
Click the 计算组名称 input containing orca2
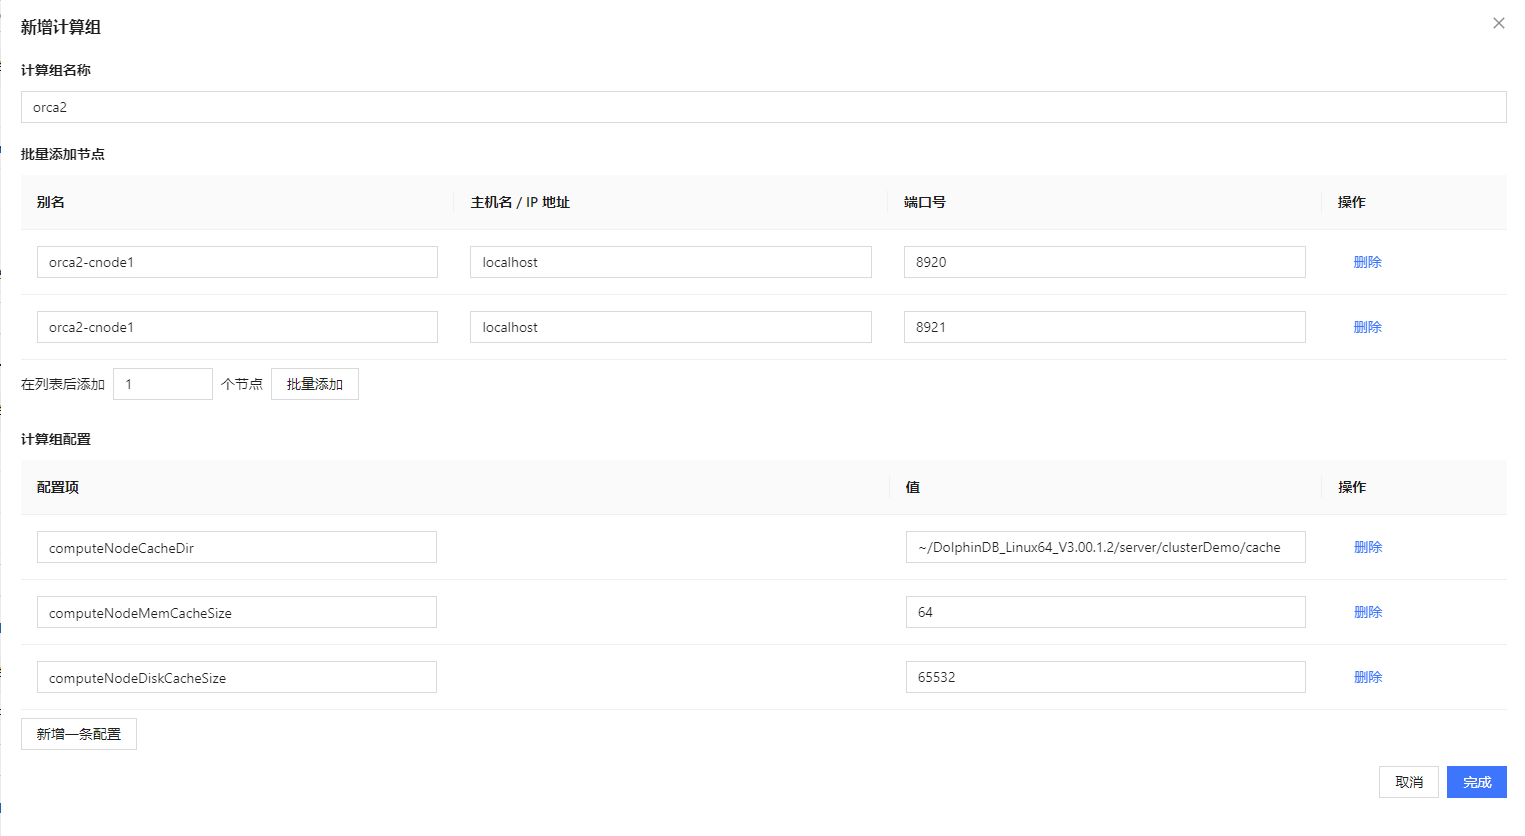point(763,107)
